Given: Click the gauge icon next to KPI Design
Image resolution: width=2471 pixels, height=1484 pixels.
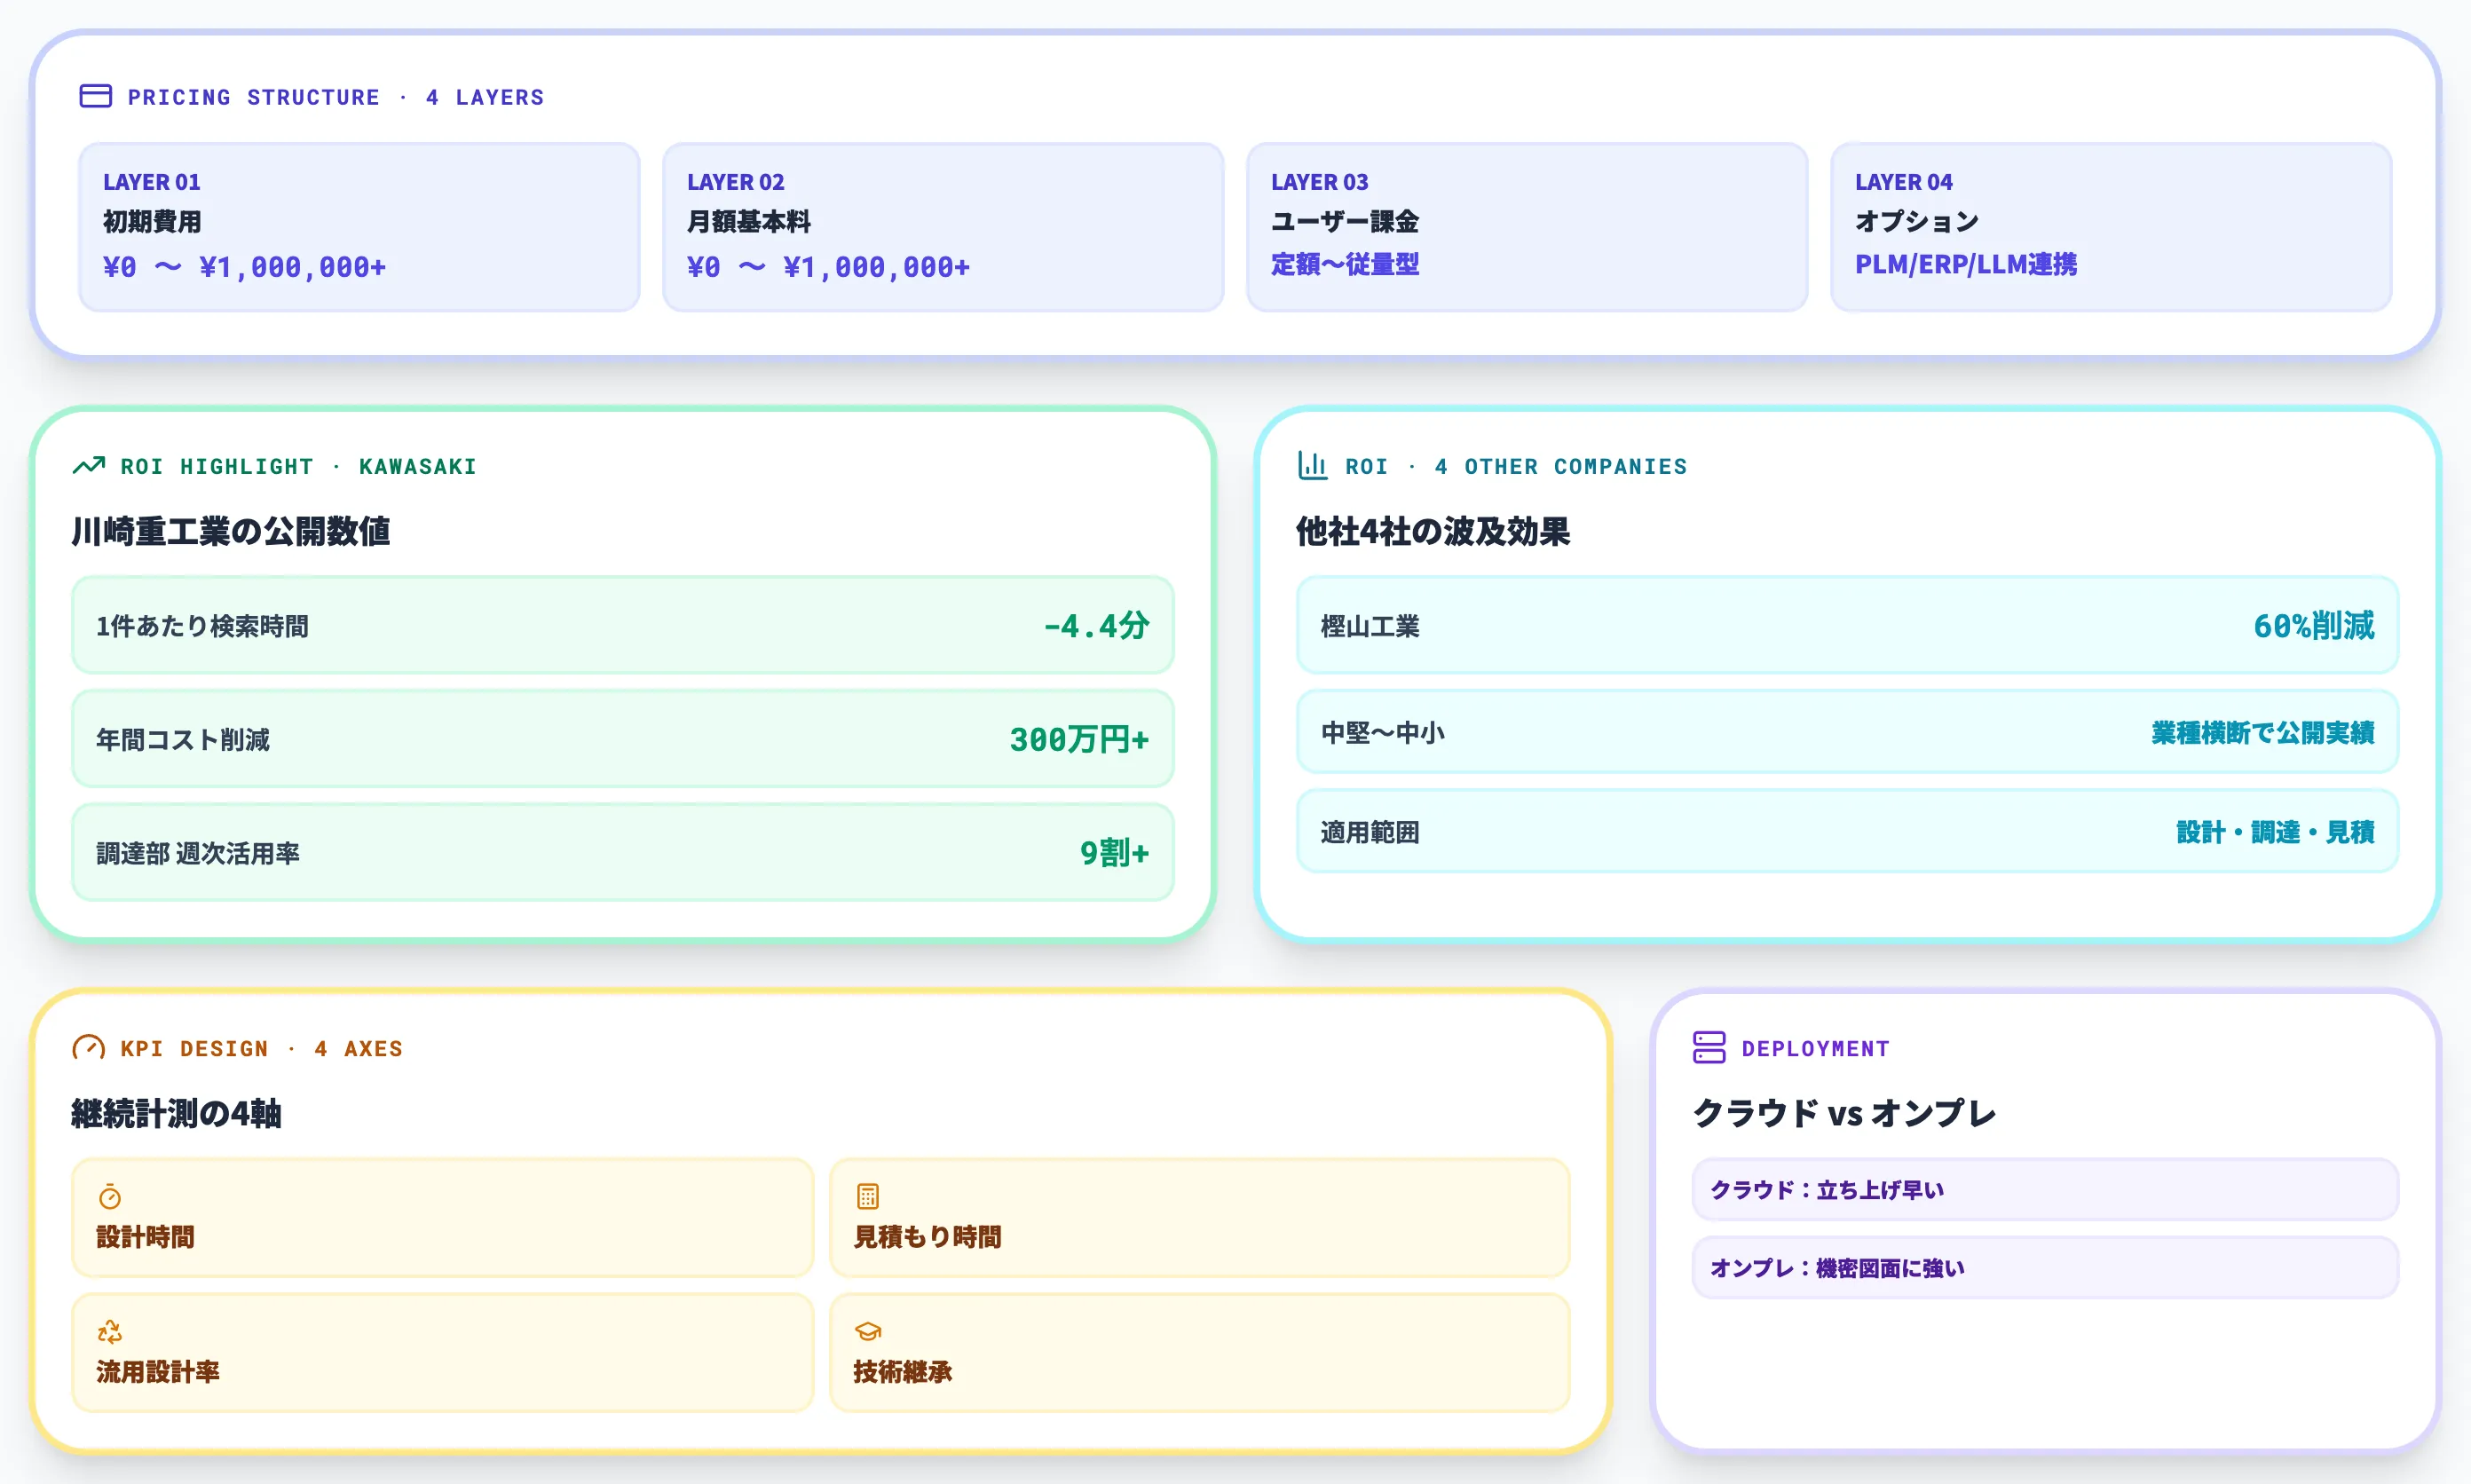Looking at the screenshot, I should 89,1047.
